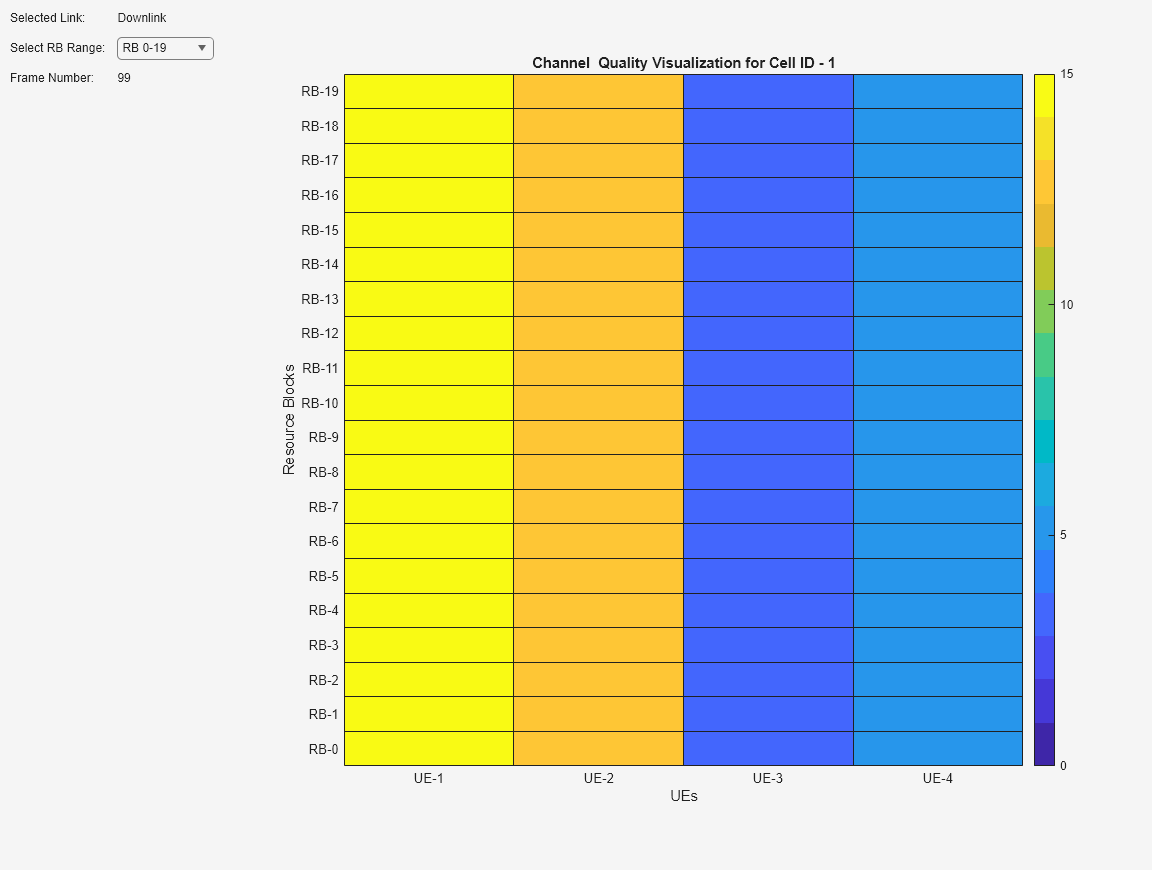Select the UE-3 column header
The image size is (1152, 870).
[x=767, y=778]
